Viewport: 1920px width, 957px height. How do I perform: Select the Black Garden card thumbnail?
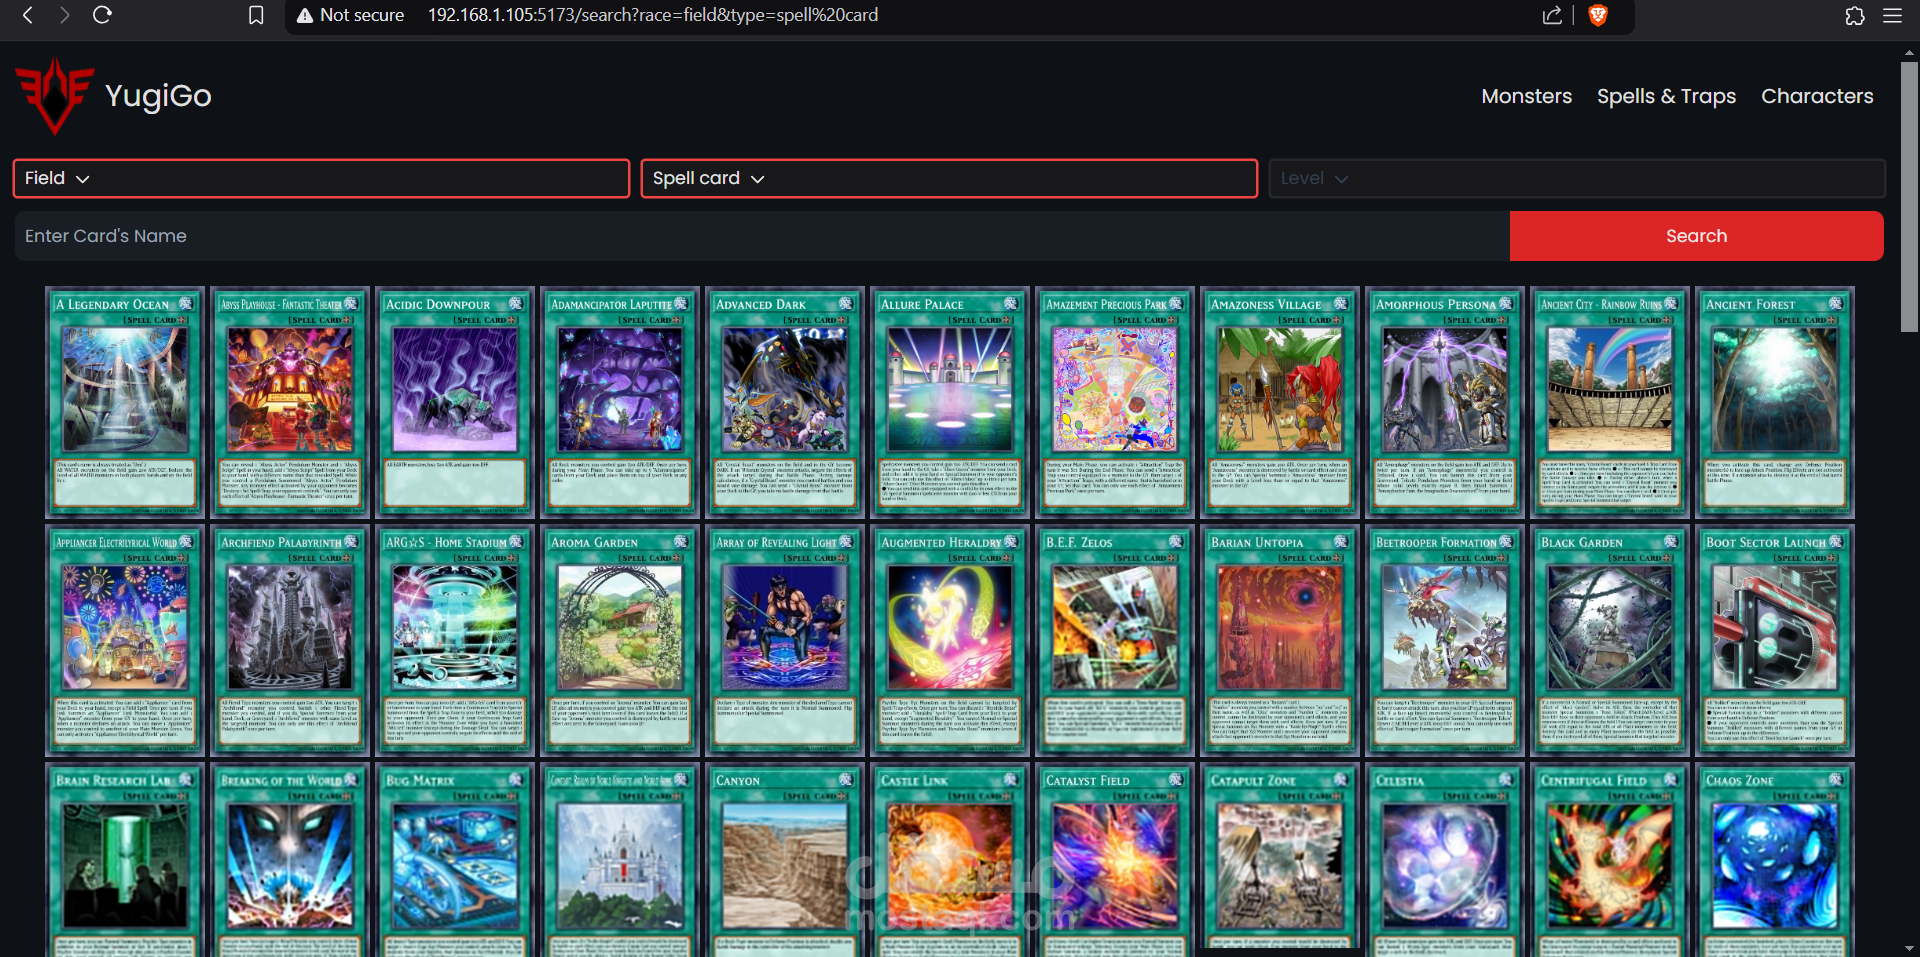click(x=1610, y=640)
